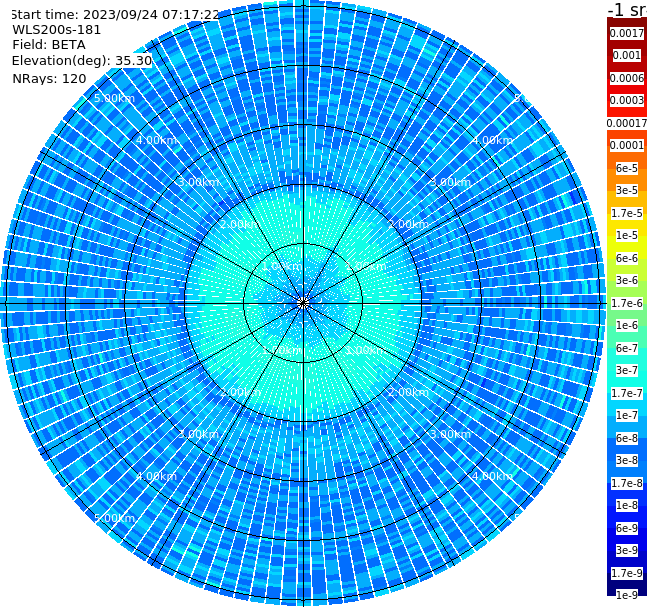Select the lower-right 3.00km range label
The image size is (647, 607).
(450, 434)
